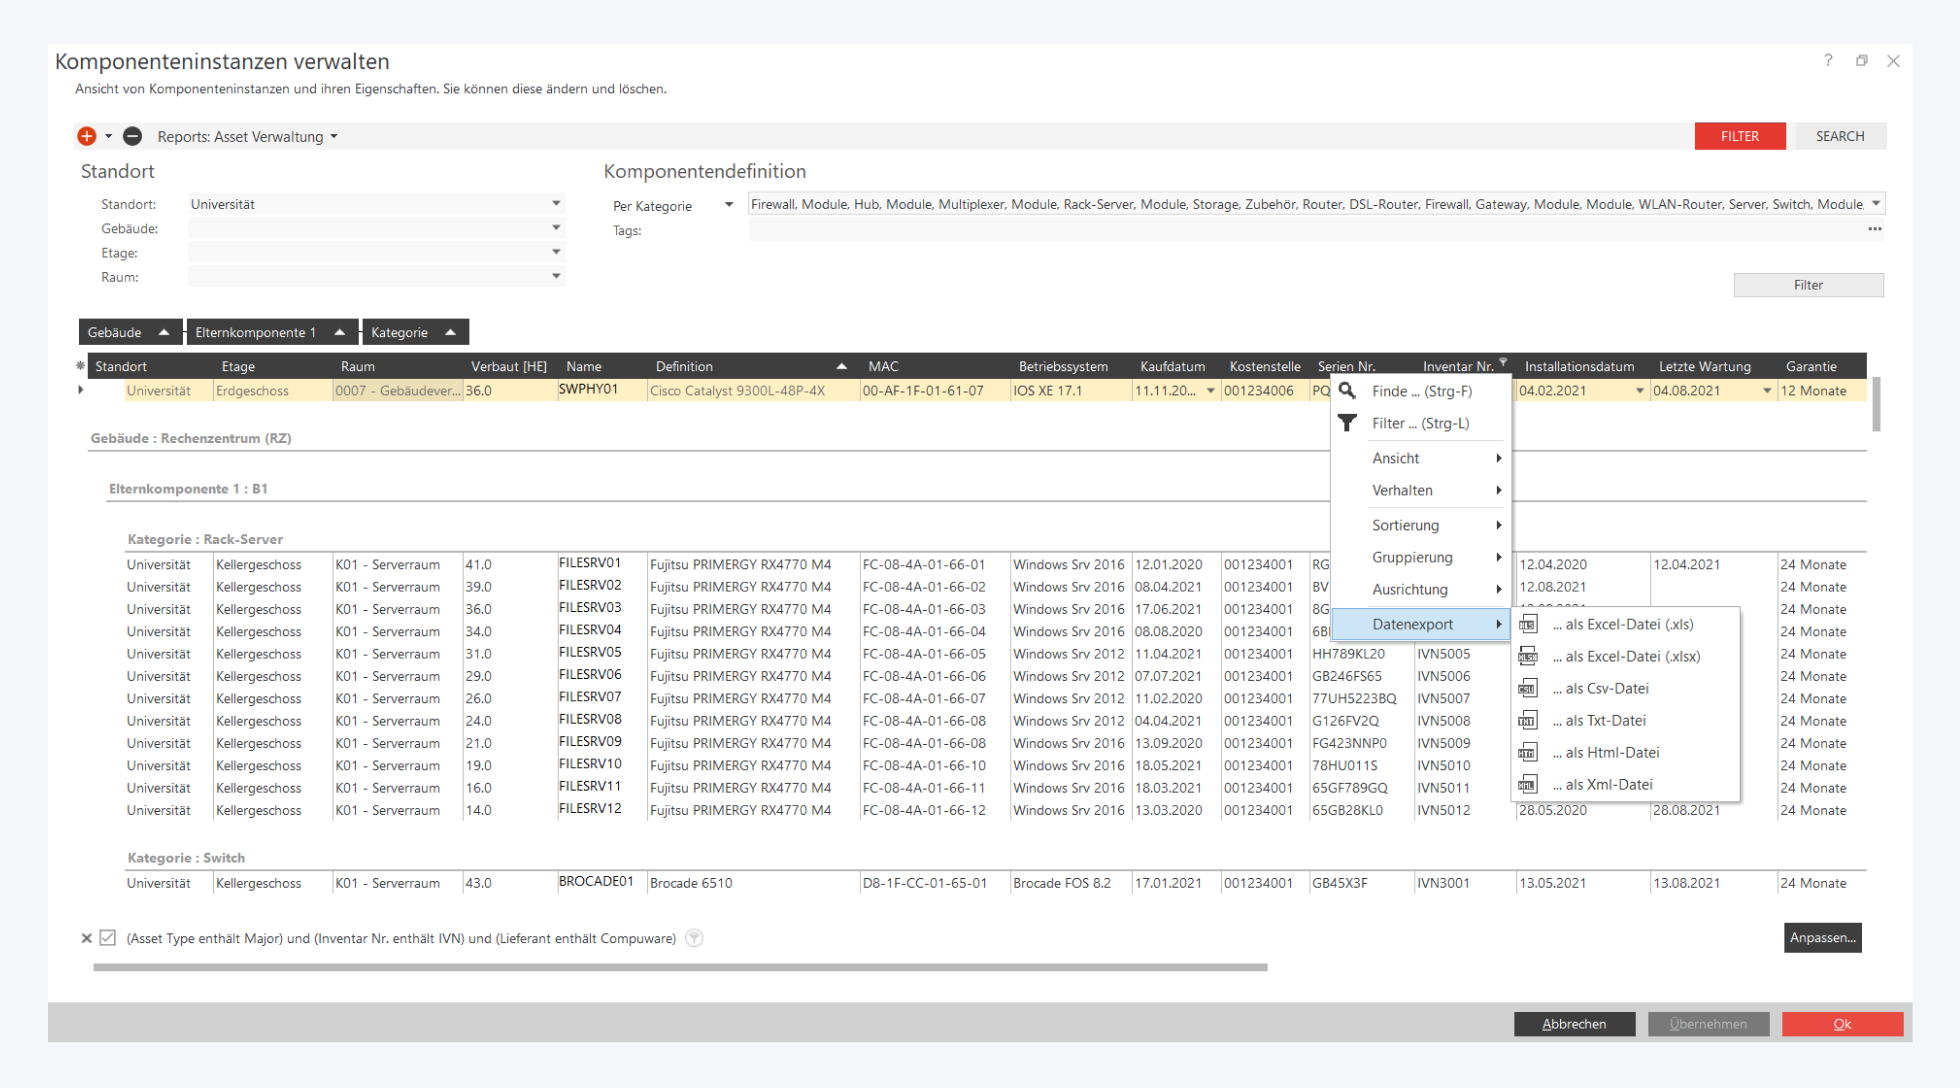Screen dimensions: 1960x1089
Task: Open the Standort dropdown showing Universität
Action: pos(555,204)
